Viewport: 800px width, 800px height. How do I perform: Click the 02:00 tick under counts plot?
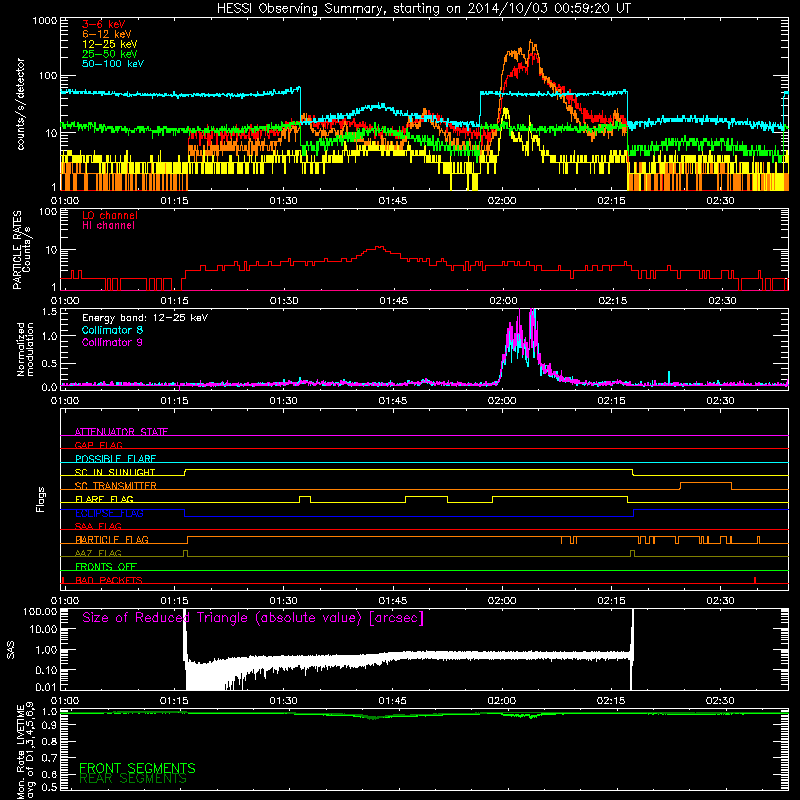[x=502, y=201]
